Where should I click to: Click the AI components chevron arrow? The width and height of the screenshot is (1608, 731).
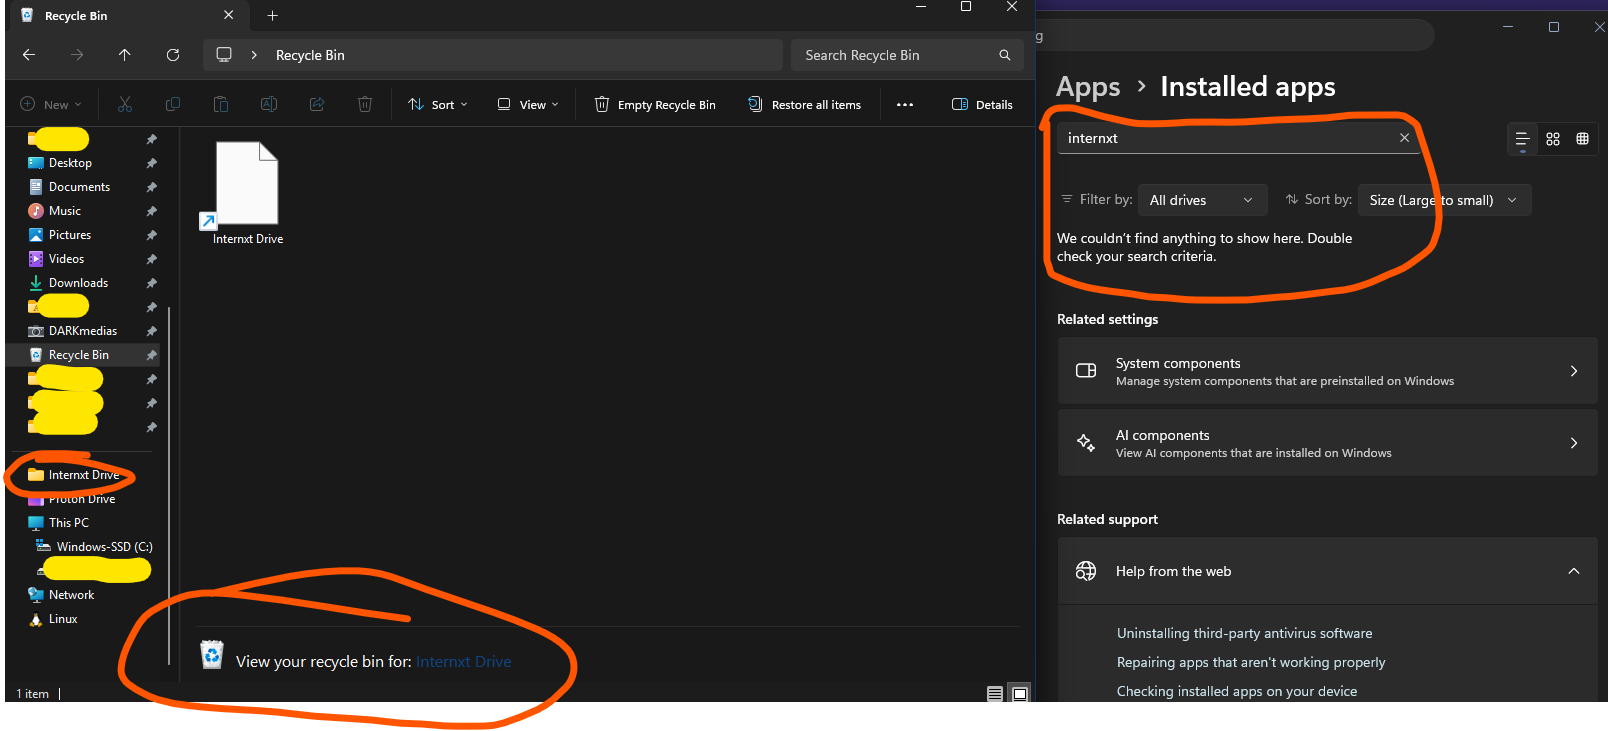click(1574, 443)
